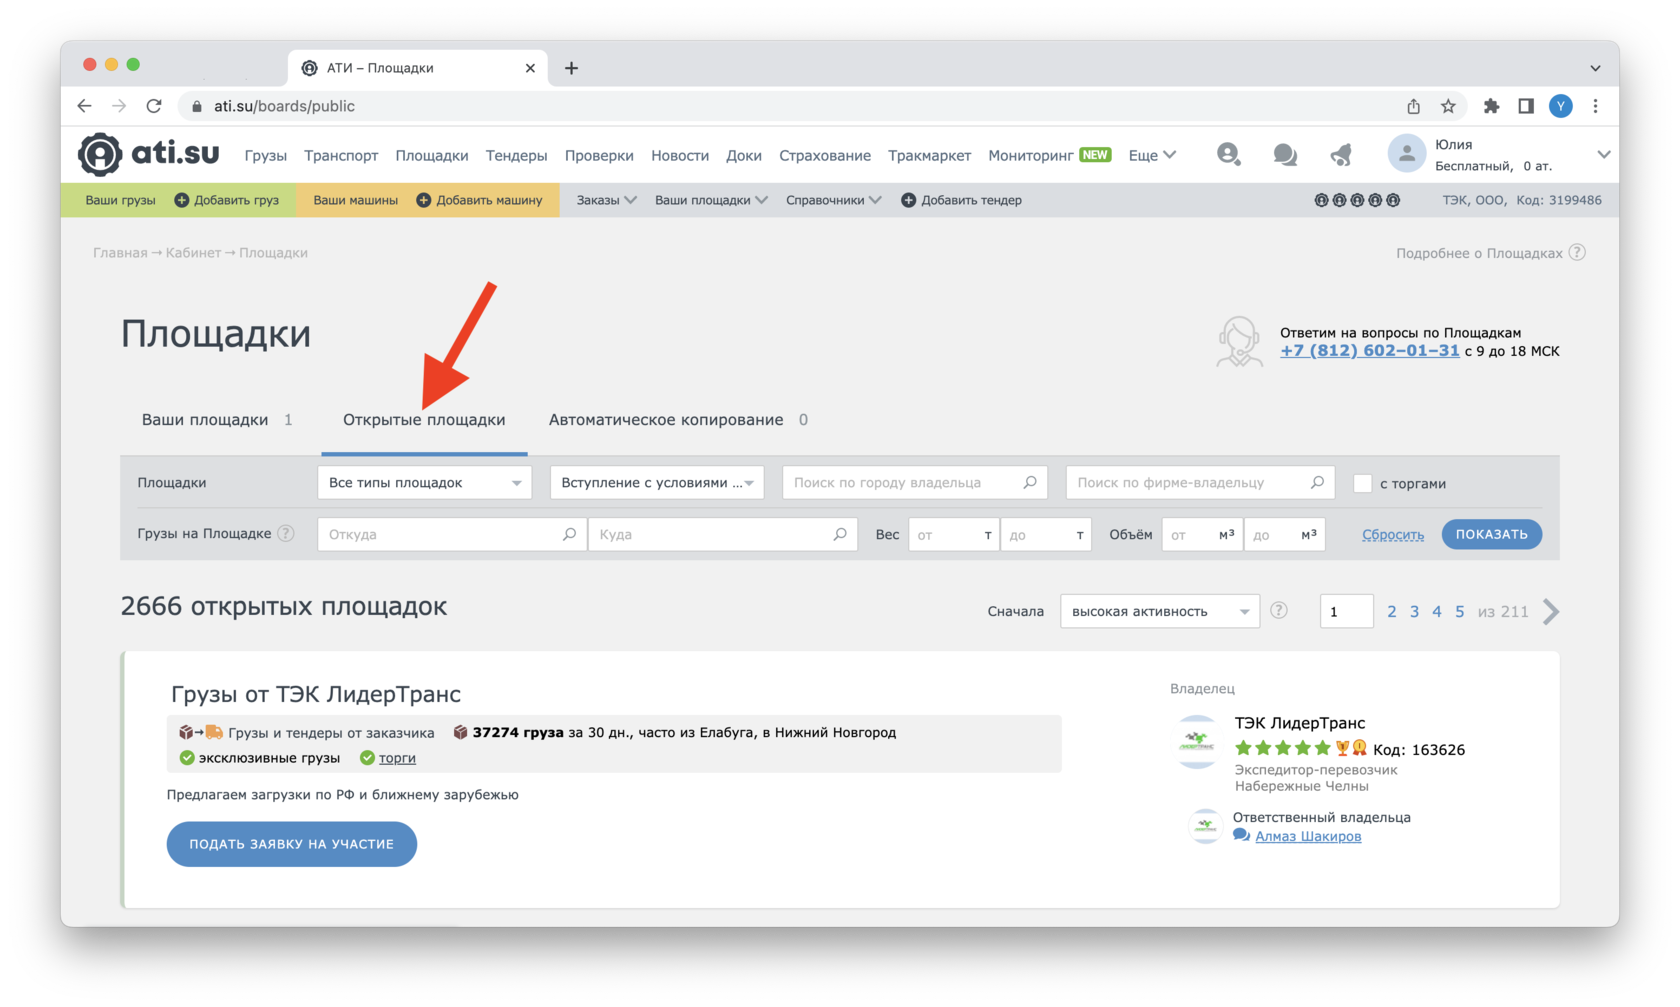This screenshot has width=1680, height=1007.
Task: Go to page 2
Action: (x=1391, y=611)
